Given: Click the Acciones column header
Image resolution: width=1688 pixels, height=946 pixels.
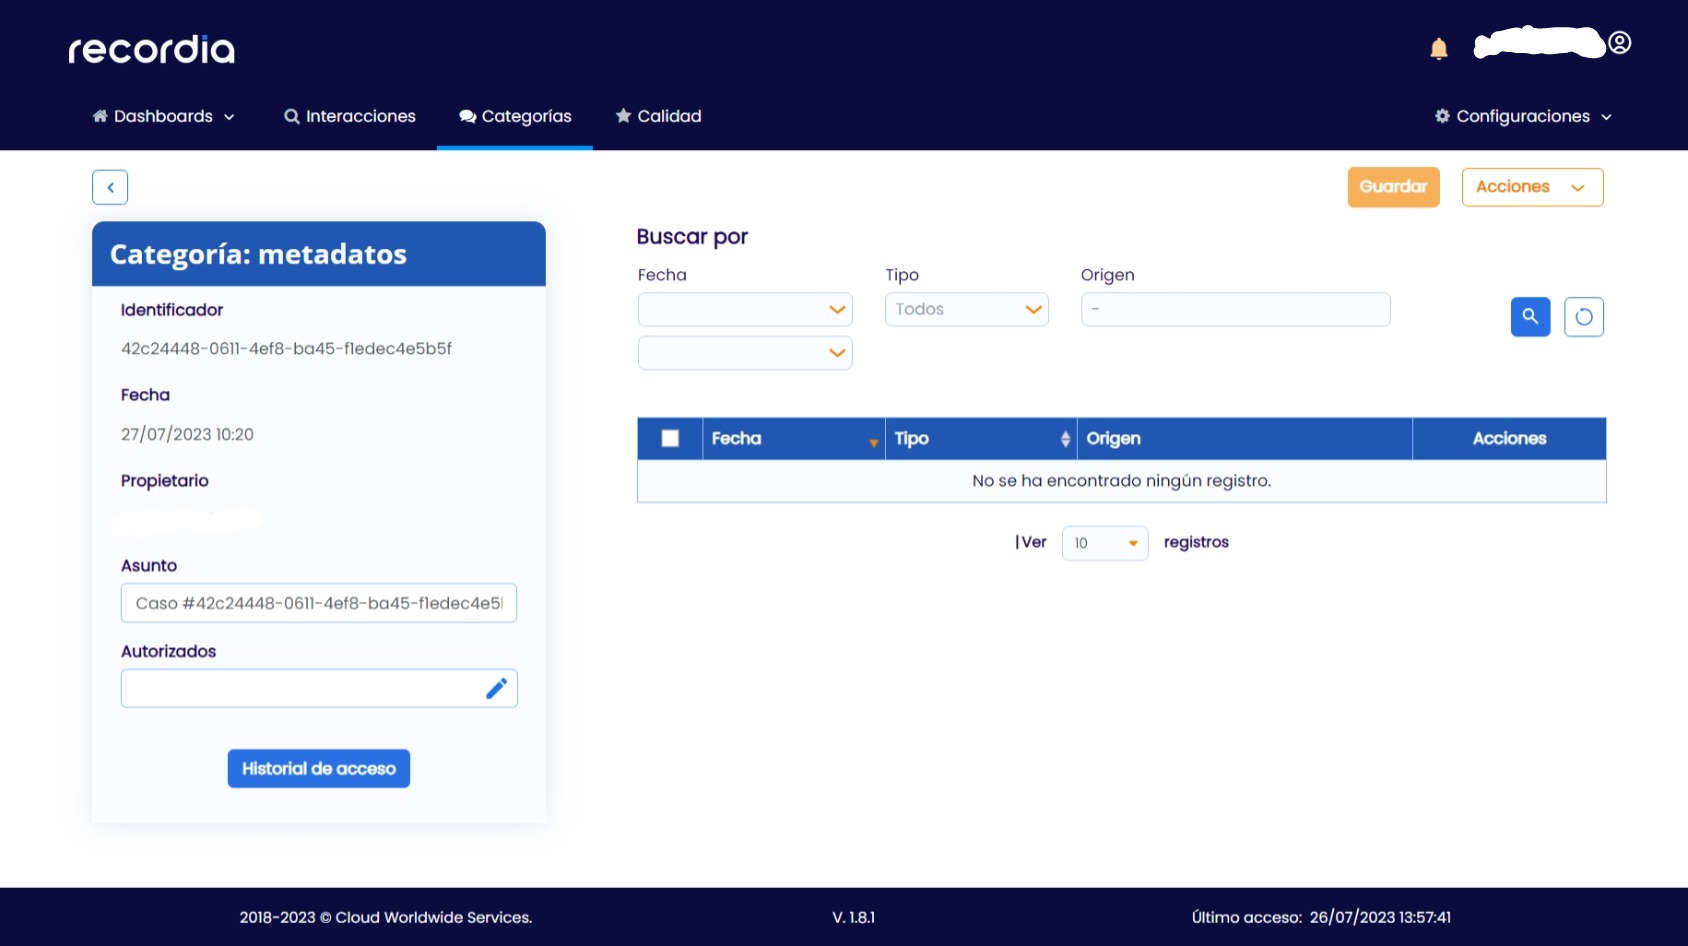Looking at the screenshot, I should coord(1509,438).
